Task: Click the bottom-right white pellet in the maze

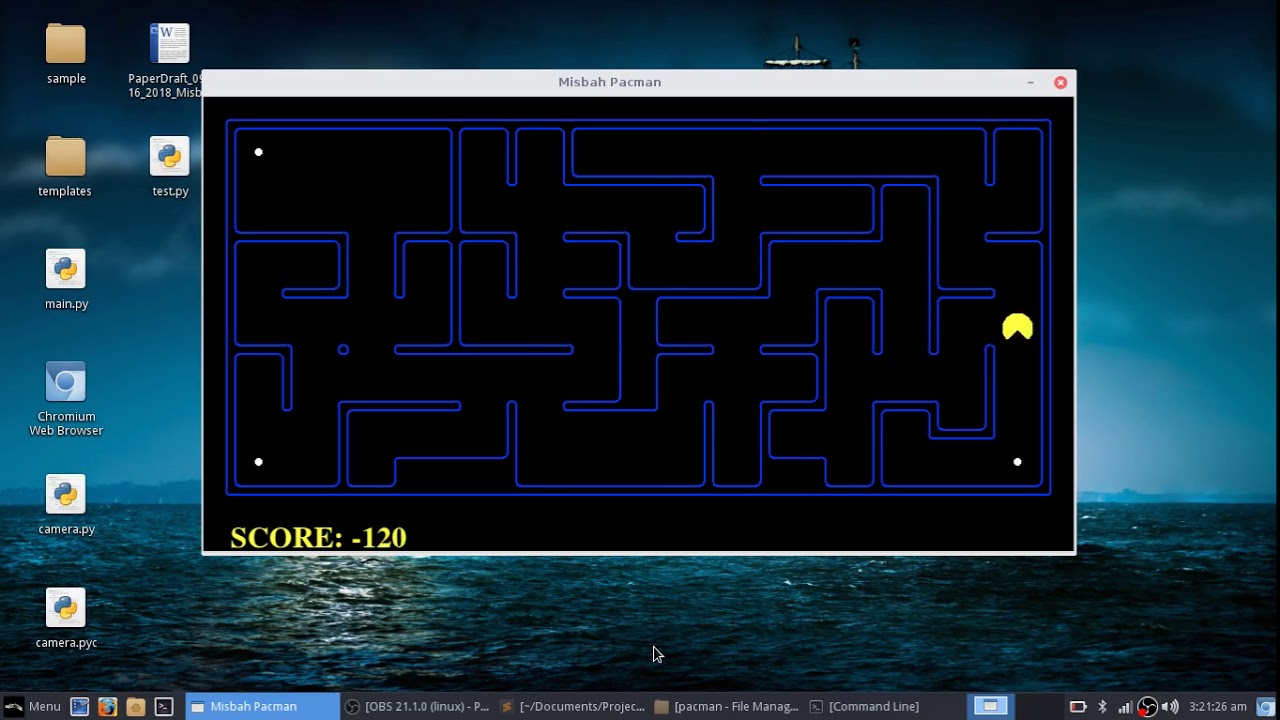Action: 1017,462
